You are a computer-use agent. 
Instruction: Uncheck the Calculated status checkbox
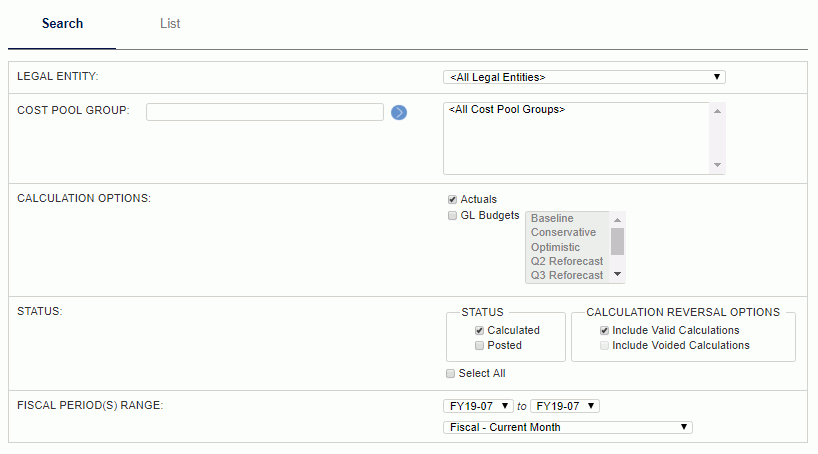[479, 330]
